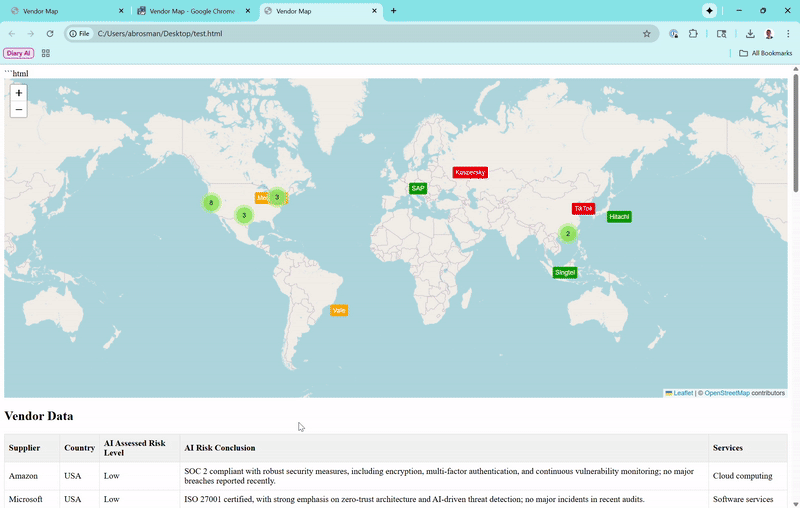Click Microsoft's ISO 27001 certified conclusion text
The height and width of the screenshot is (508, 800).
[x=414, y=499]
